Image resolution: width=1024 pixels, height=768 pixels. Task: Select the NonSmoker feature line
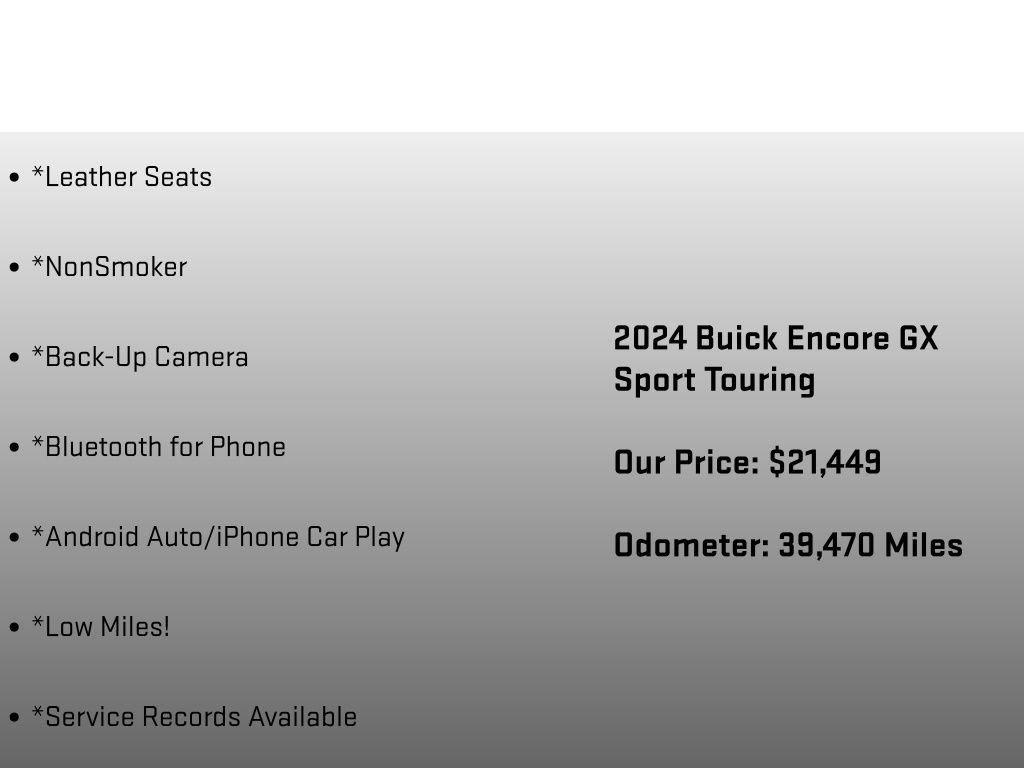110,267
